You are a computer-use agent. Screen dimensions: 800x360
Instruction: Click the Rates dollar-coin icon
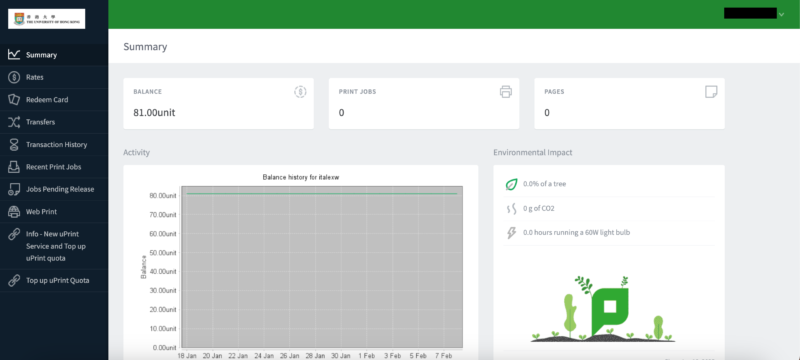pyautogui.click(x=14, y=77)
